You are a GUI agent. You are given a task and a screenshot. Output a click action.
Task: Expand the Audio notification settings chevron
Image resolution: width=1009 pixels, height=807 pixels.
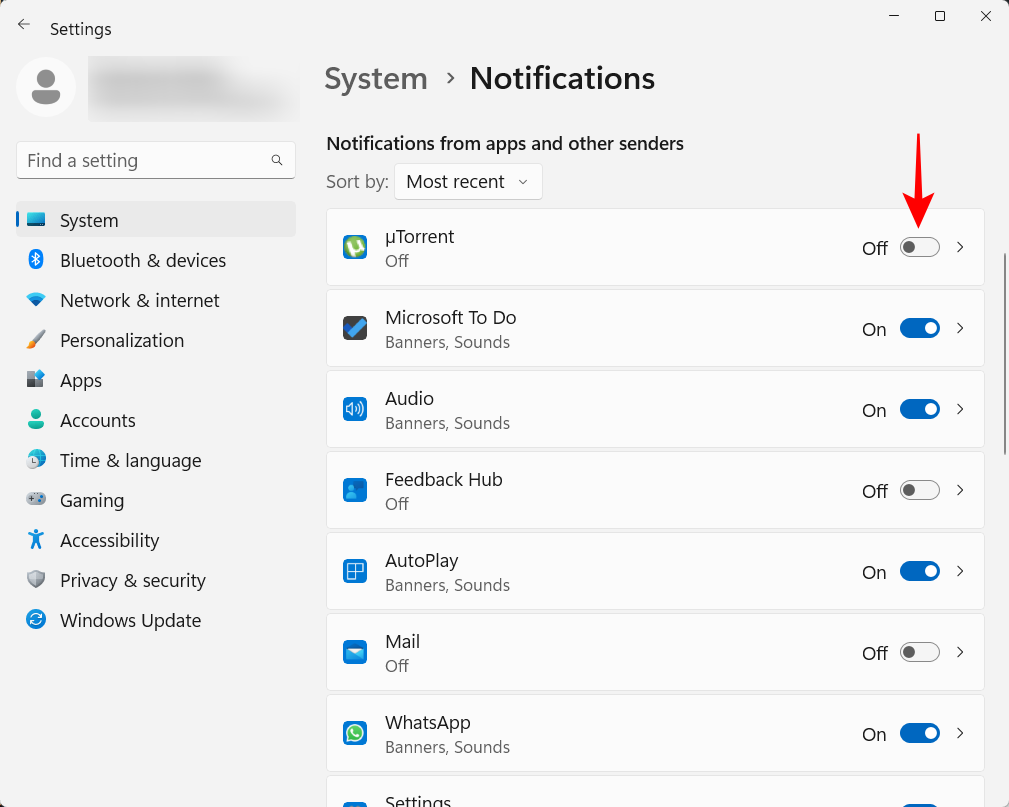[x=959, y=409]
